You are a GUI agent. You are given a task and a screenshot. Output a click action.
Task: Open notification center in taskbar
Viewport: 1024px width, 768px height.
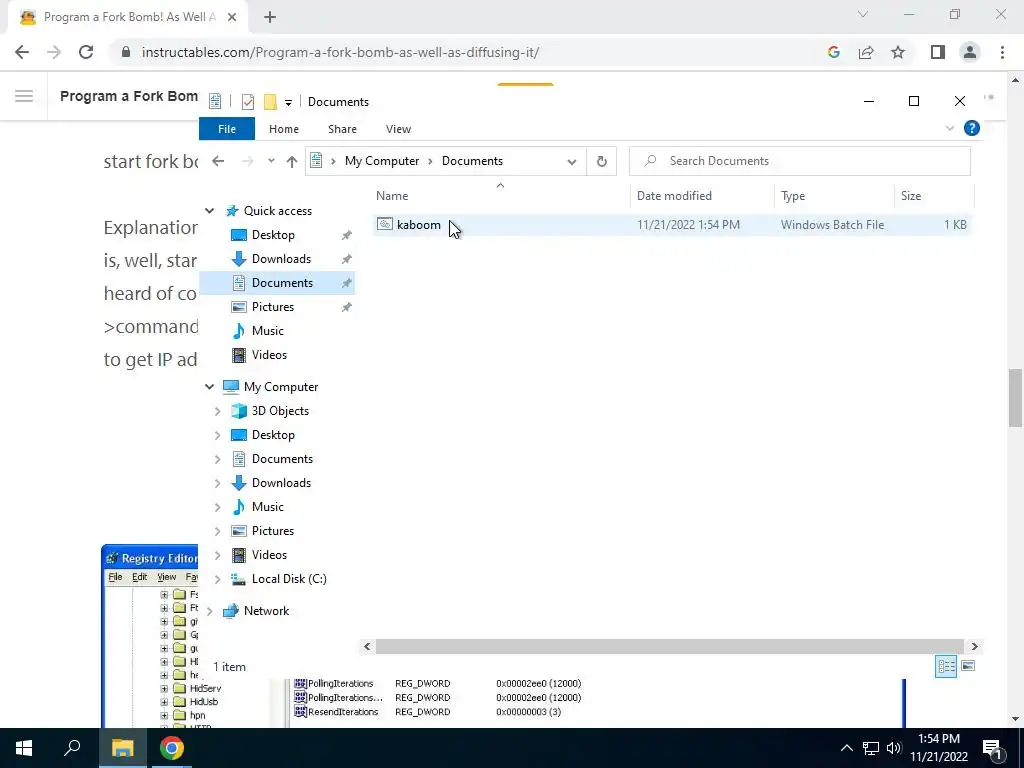tap(992, 748)
